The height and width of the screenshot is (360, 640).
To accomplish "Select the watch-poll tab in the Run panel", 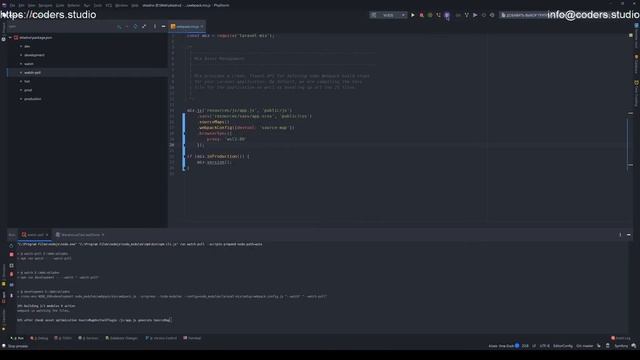I will (34, 235).
